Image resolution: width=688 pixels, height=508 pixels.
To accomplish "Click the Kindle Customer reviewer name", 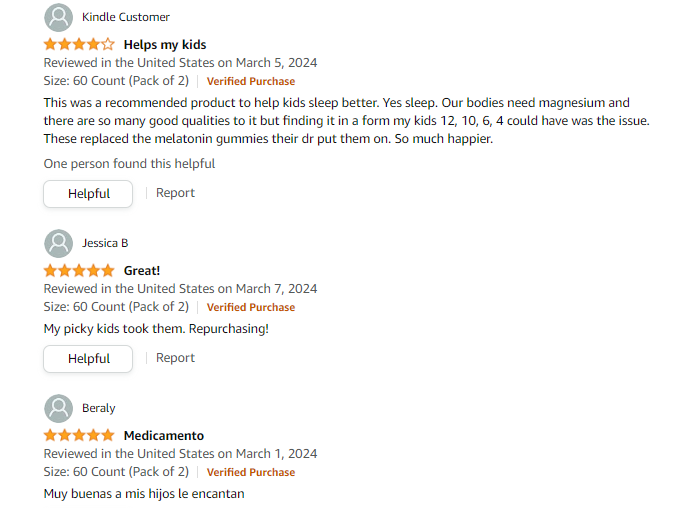I will tap(126, 17).
